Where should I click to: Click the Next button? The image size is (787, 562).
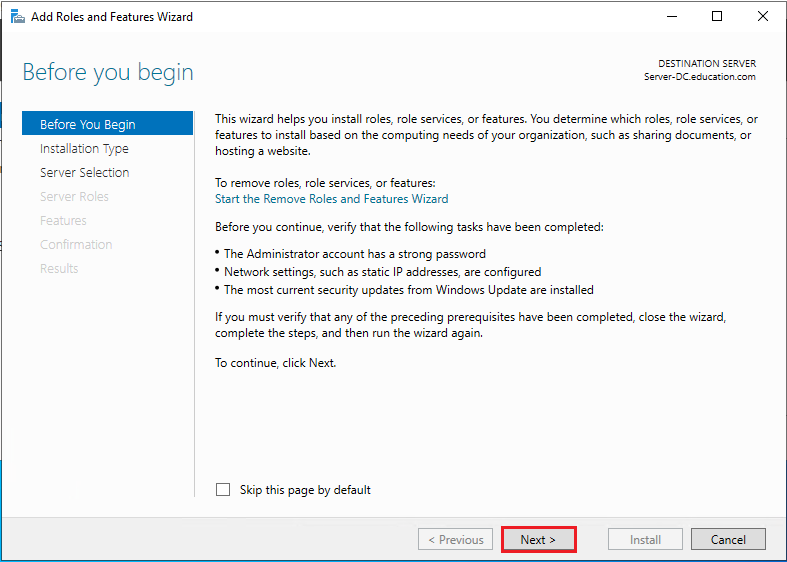[538, 539]
